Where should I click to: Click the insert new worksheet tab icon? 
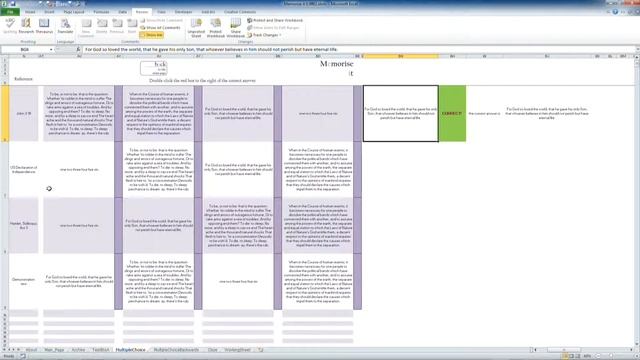point(261,350)
